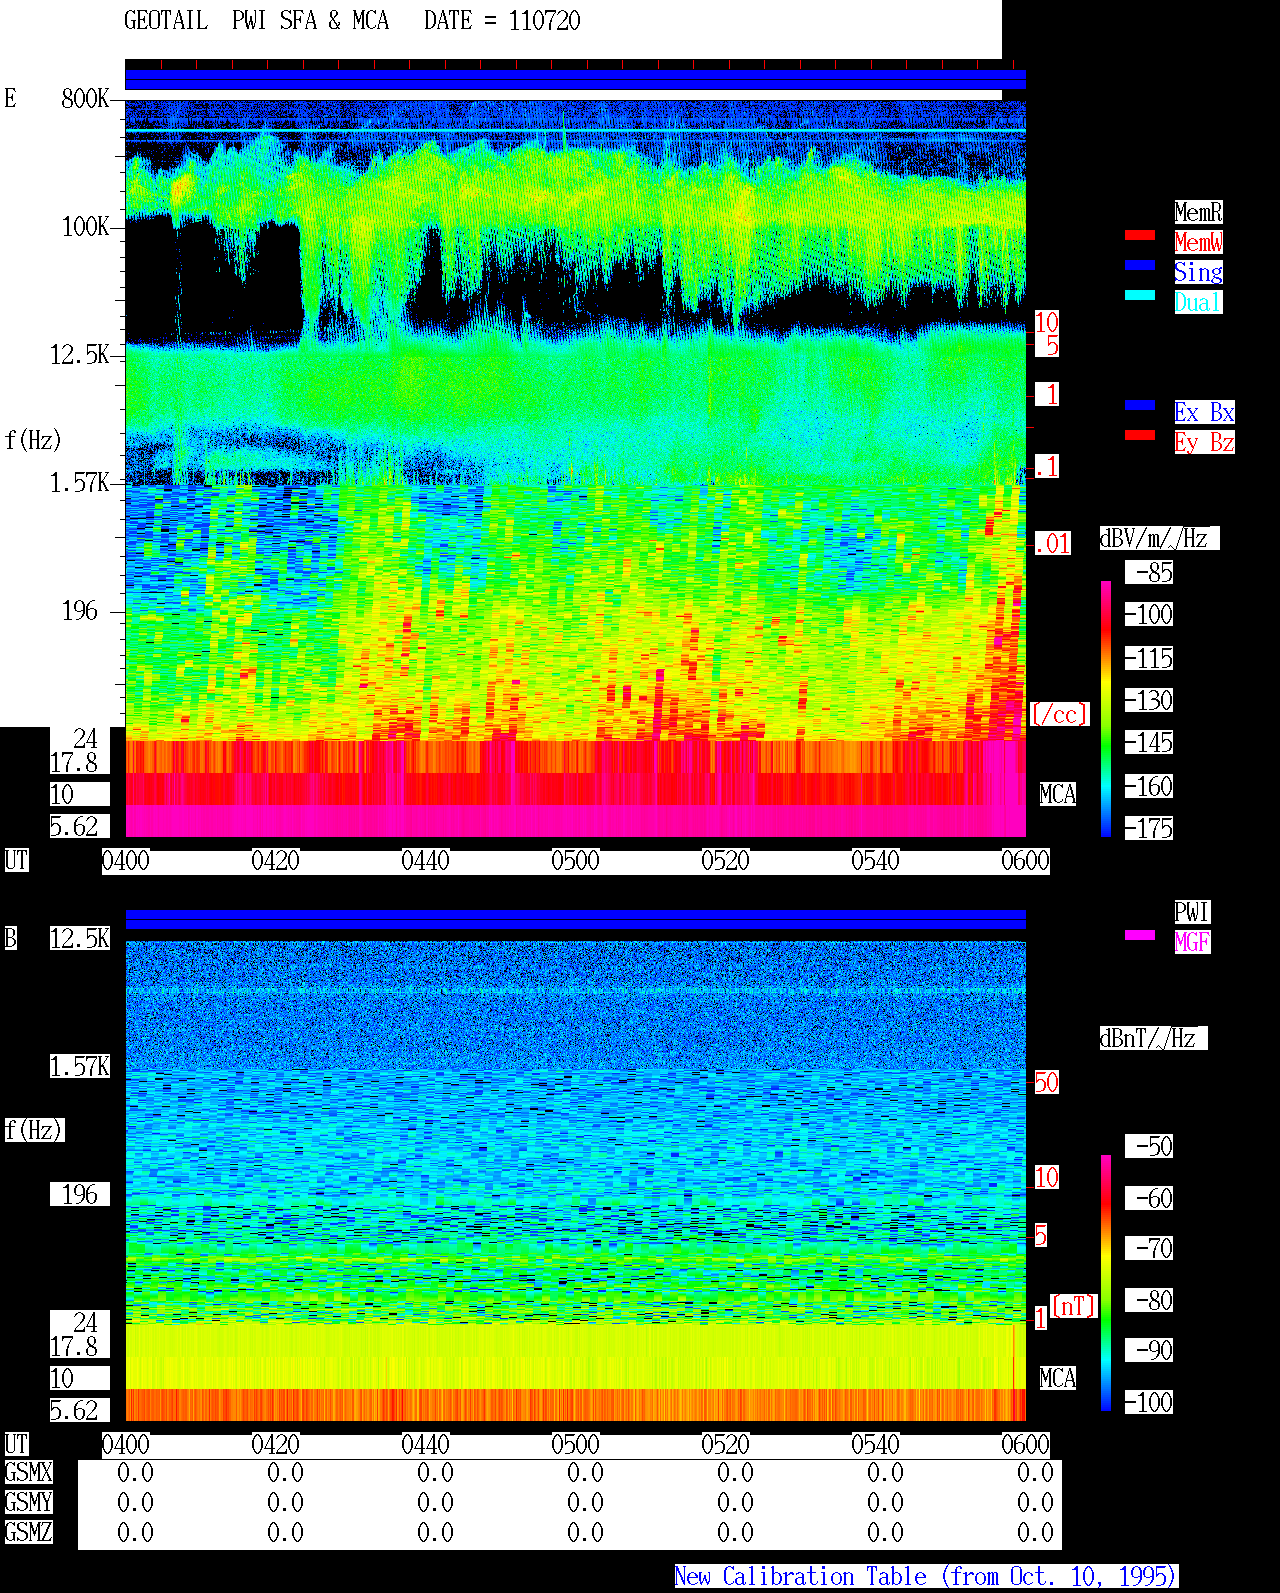Select the MGF legend label
This screenshot has height=1593, width=1280.
pyautogui.click(x=1192, y=942)
